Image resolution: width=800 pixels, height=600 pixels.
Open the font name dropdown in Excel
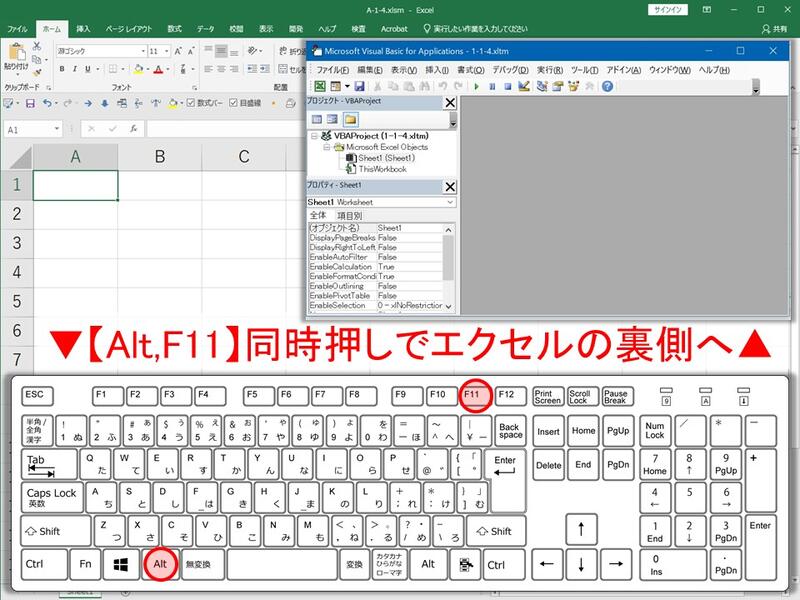pyautogui.click(x=143, y=51)
